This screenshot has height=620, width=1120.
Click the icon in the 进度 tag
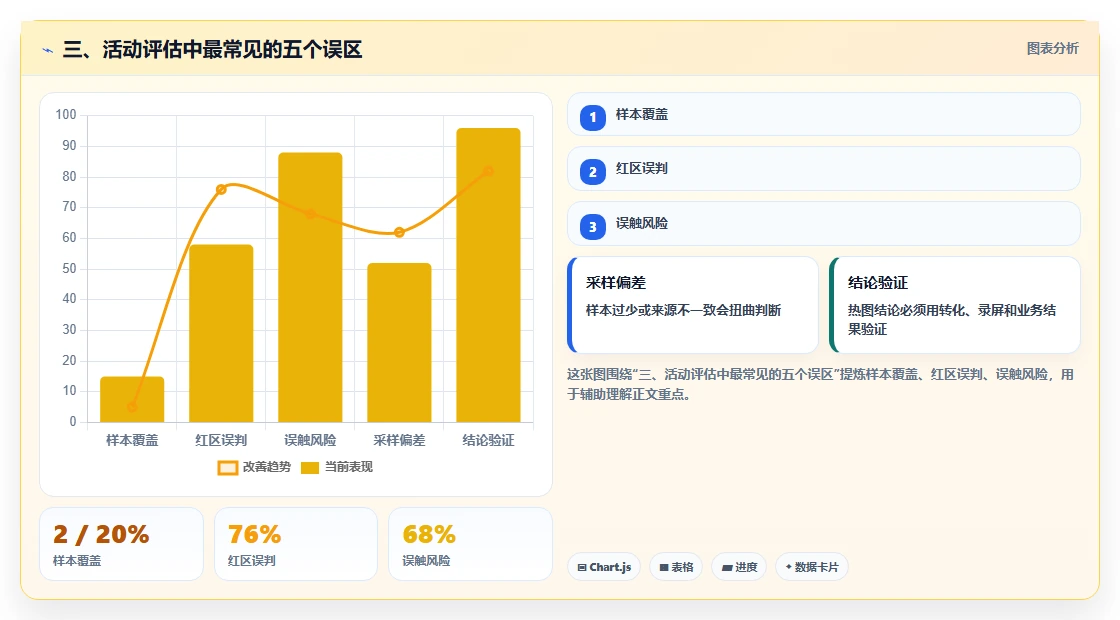726,567
